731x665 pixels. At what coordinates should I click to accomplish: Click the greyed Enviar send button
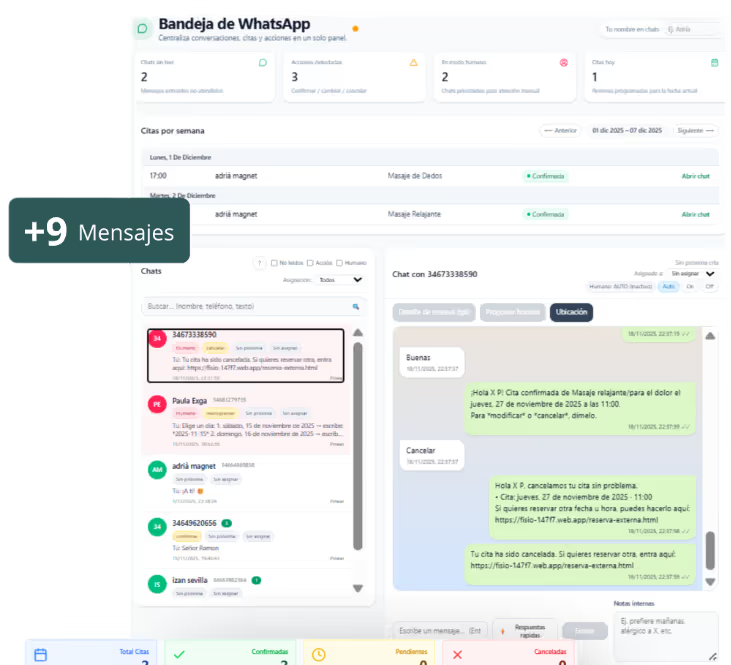pyautogui.click(x=585, y=631)
